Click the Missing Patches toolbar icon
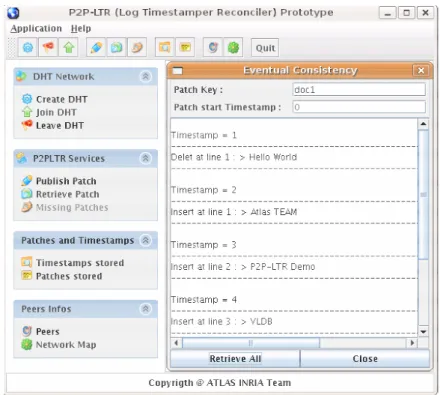Image resolution: width=440 pixels, height=395 pixels. click(x=137, y=48)
